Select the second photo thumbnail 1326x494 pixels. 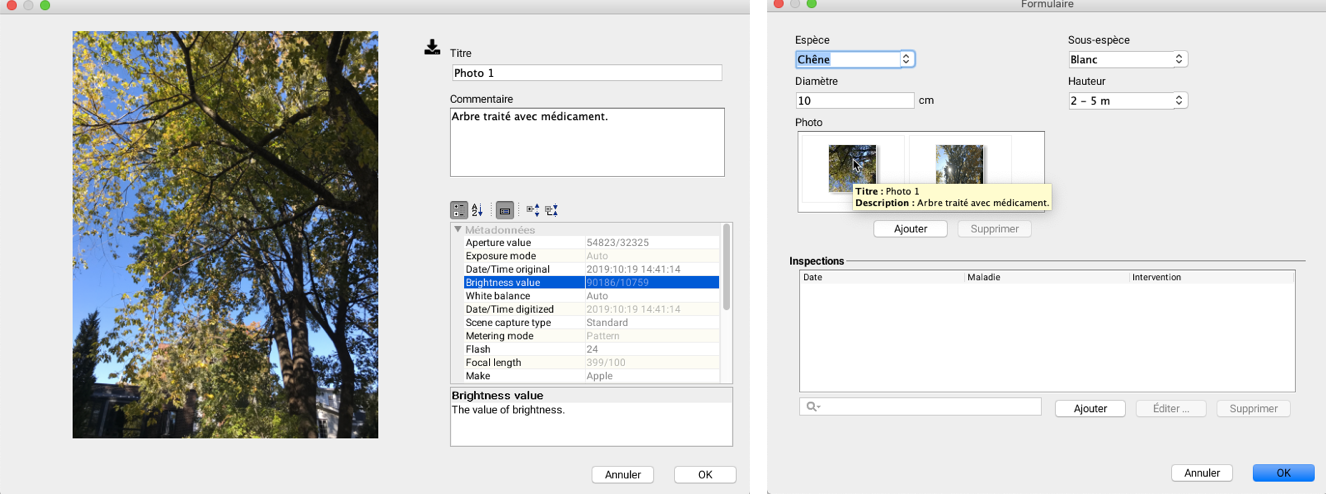point(959,167)
